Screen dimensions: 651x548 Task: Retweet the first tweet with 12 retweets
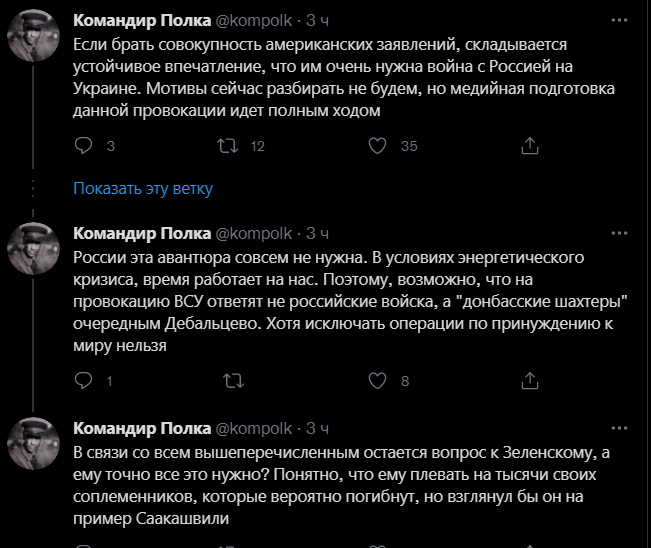228,146
